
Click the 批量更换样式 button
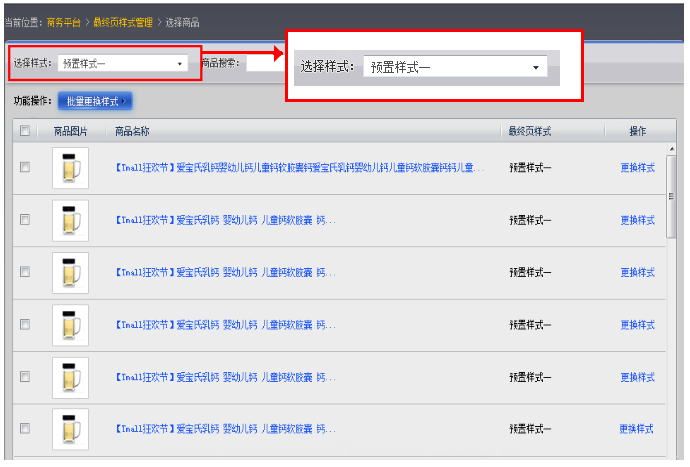(95, 101)
